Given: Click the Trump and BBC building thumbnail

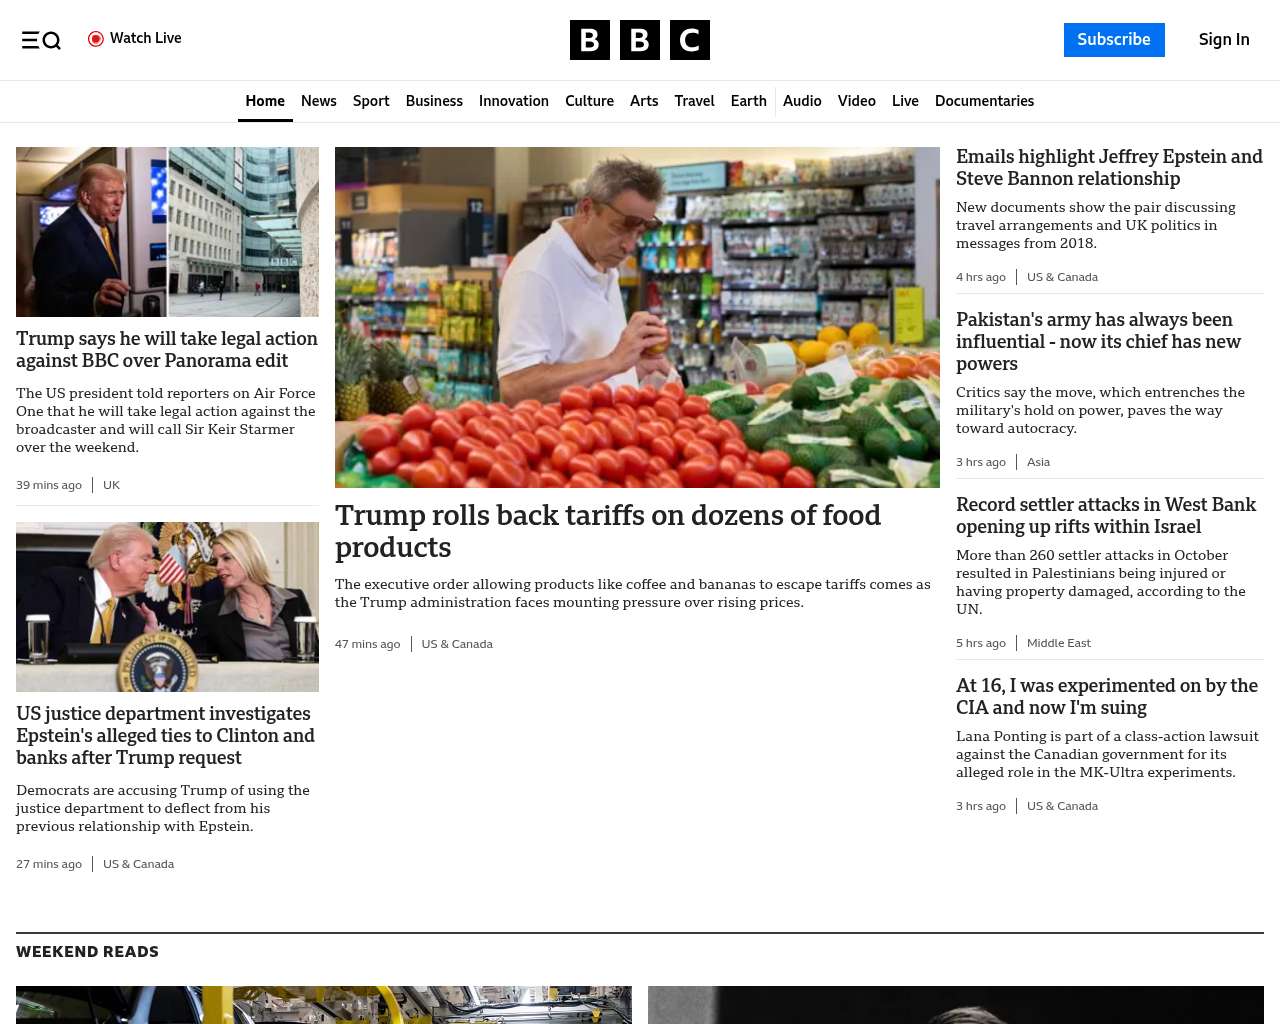Looking at the screenshot, I should [167, 232].
